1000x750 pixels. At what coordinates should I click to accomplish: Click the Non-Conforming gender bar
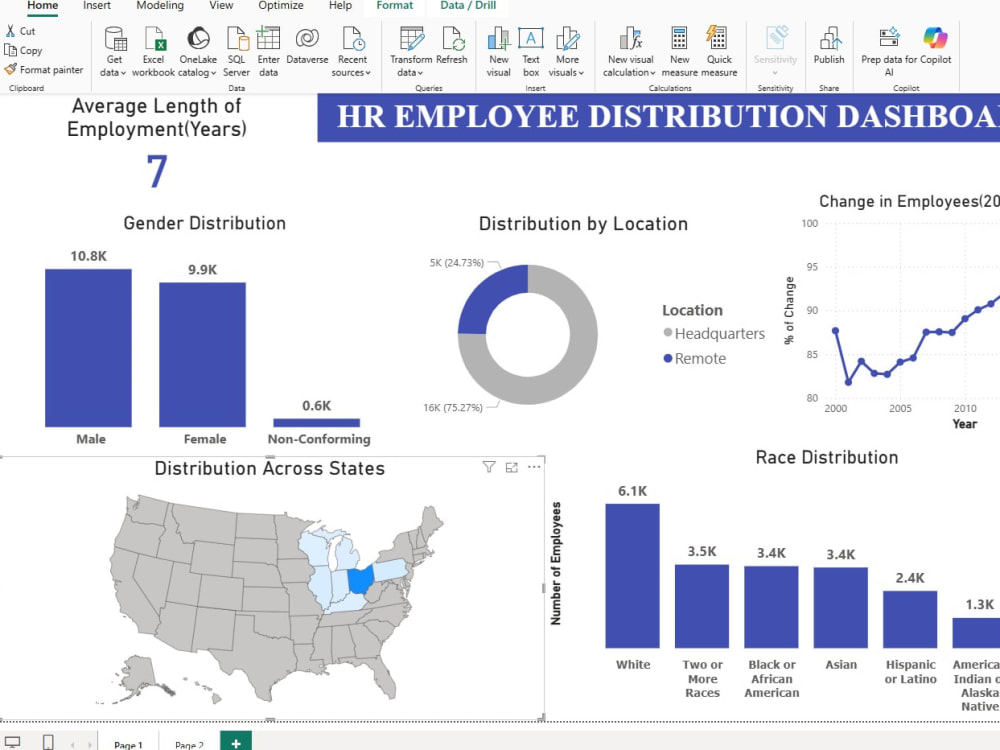pos(317,423)
